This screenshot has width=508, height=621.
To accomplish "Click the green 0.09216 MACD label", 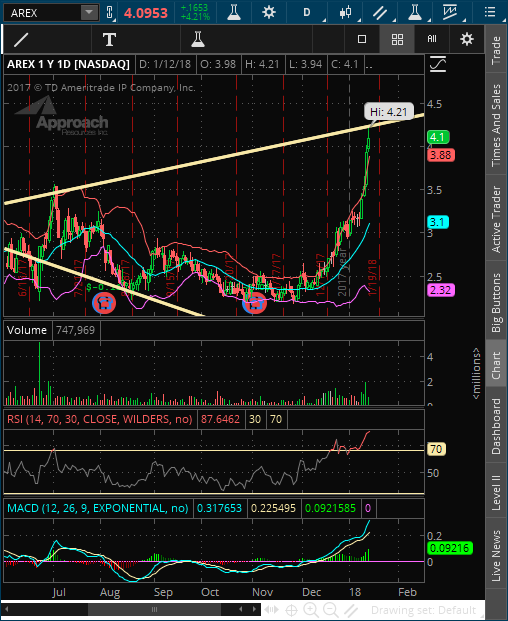I will [449, 548].
